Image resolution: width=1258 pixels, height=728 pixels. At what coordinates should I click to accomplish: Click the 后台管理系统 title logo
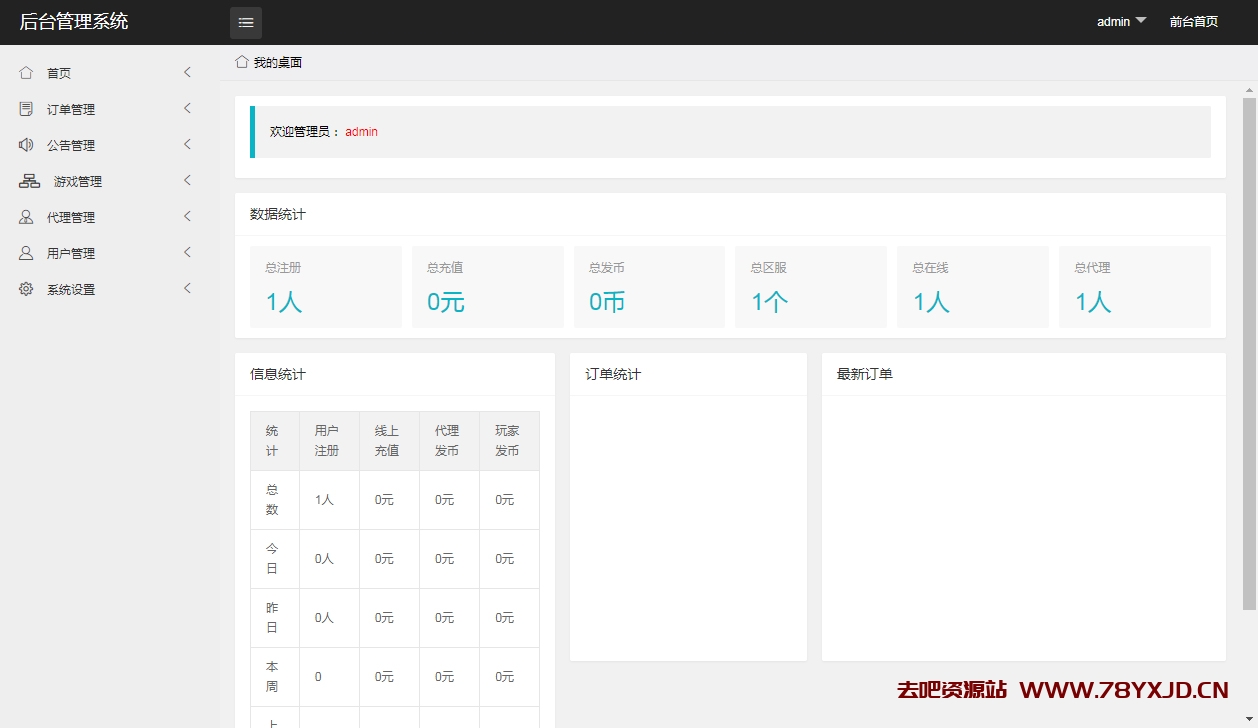click(74, 21)
